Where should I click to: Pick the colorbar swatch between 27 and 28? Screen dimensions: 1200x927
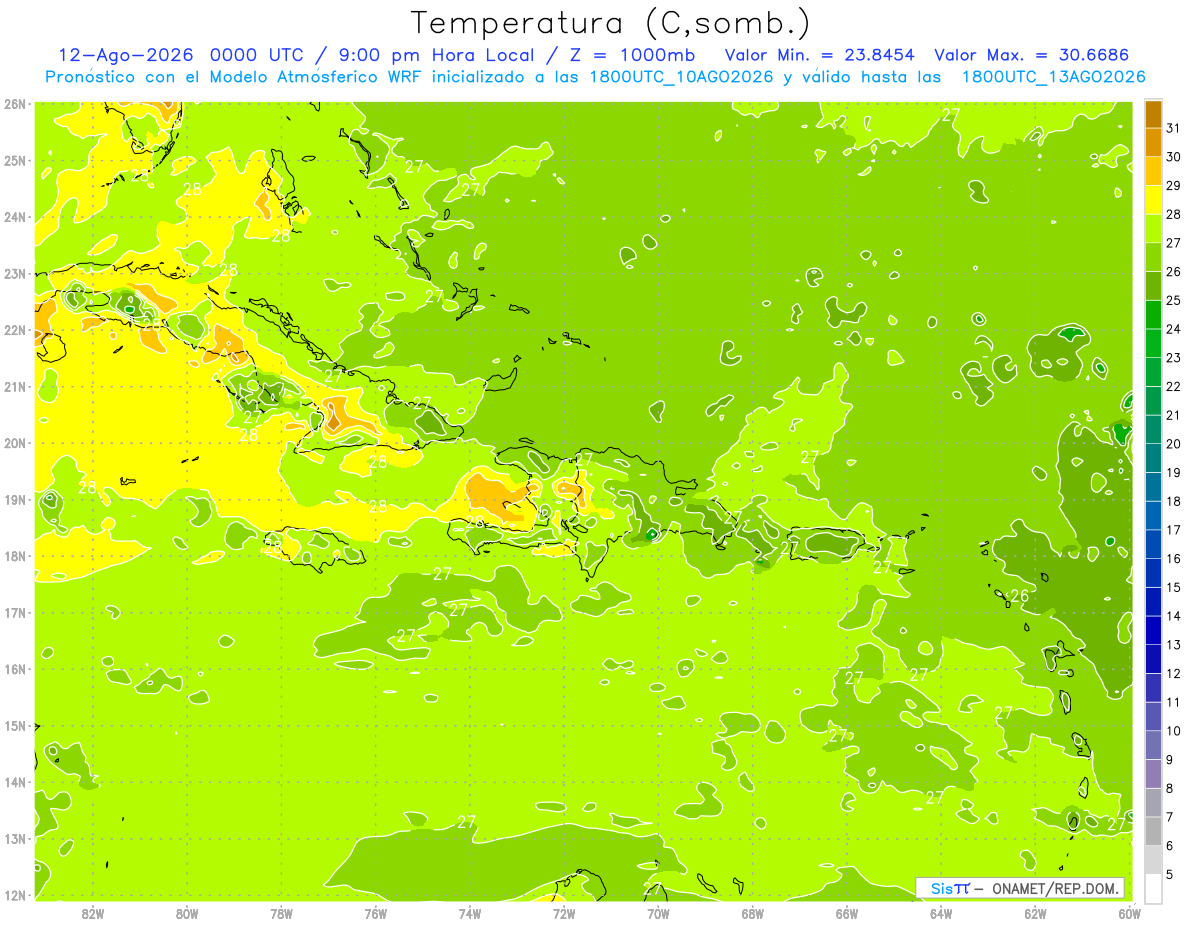tap(1152, 227)
